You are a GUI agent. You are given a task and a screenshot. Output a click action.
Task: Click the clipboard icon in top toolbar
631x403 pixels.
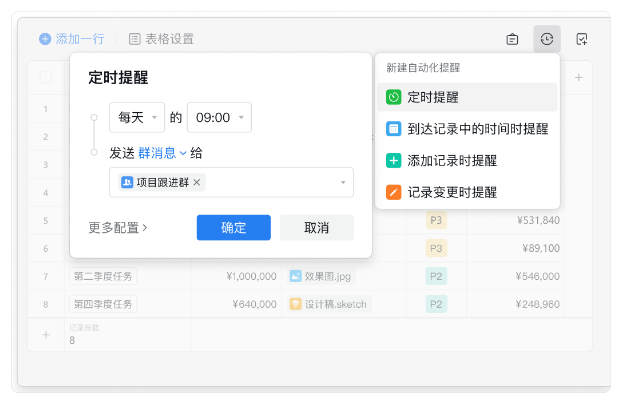click(512, 39)
